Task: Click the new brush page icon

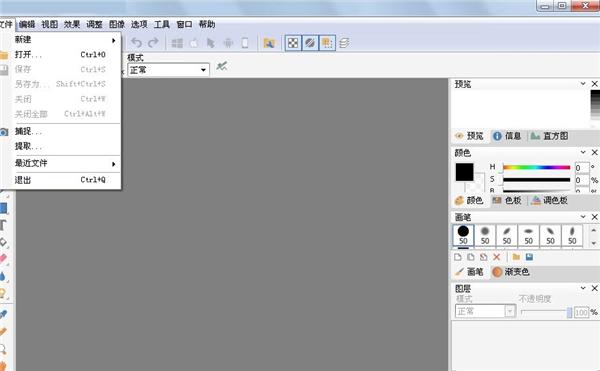Action: [458, 257]
